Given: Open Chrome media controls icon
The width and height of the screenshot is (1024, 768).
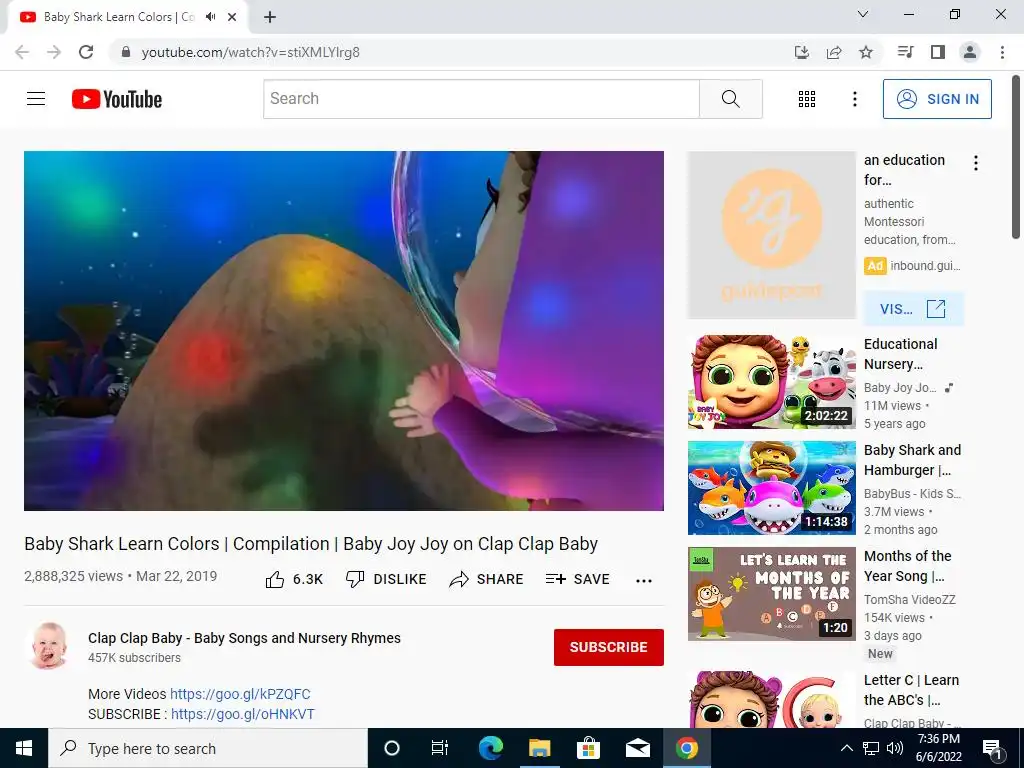Looking at the screenshot, I should [906, 52].
